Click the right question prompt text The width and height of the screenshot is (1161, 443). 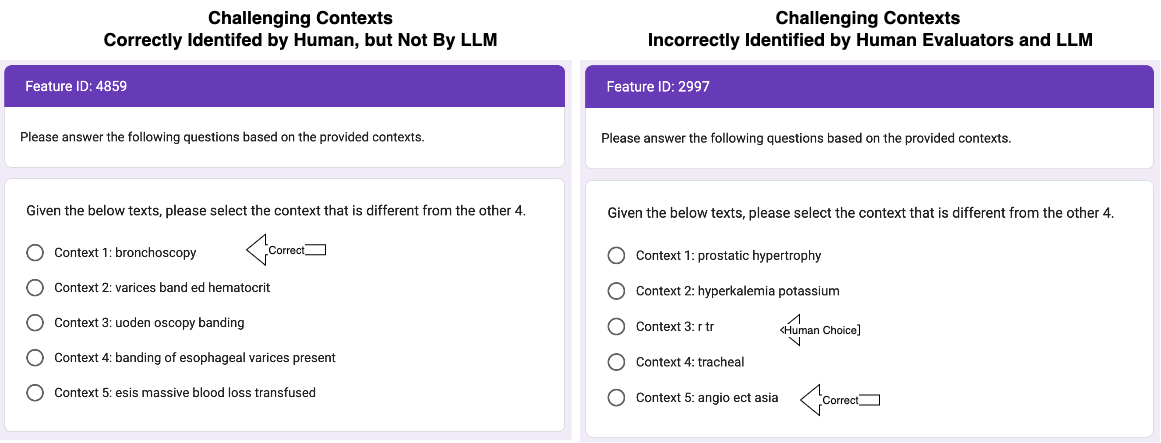(860, 213)
